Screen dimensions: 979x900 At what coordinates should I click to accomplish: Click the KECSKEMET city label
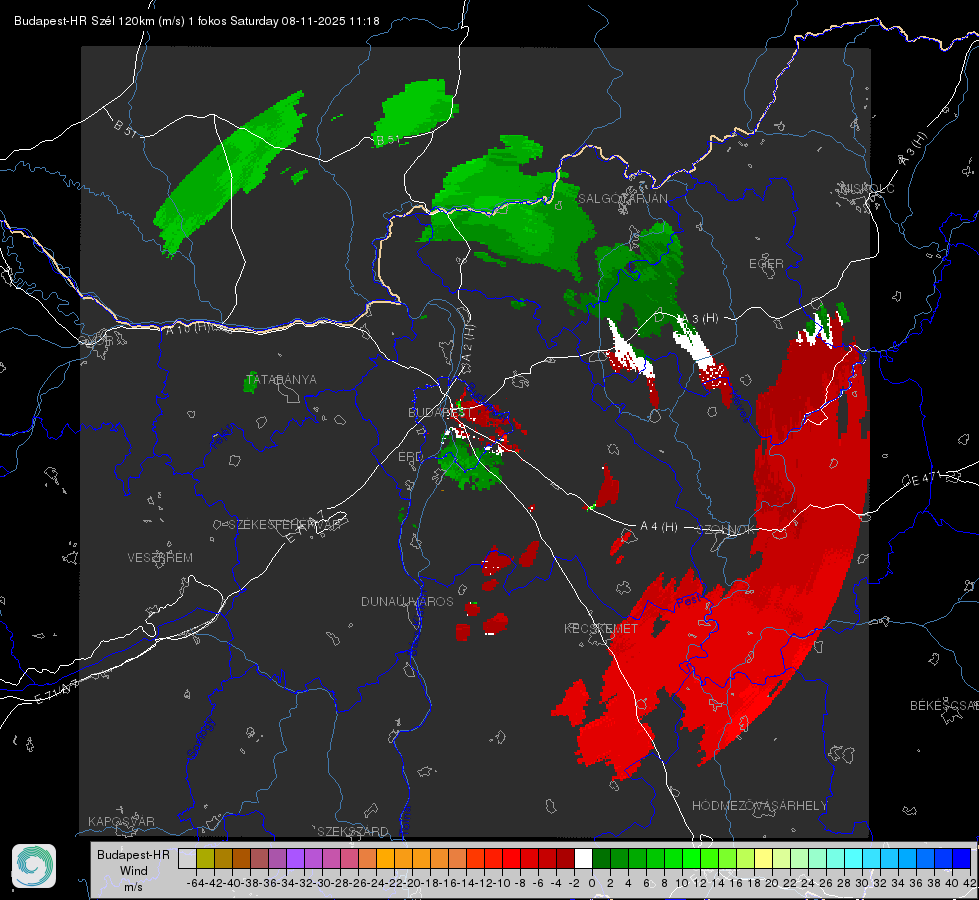pos(601,628)
